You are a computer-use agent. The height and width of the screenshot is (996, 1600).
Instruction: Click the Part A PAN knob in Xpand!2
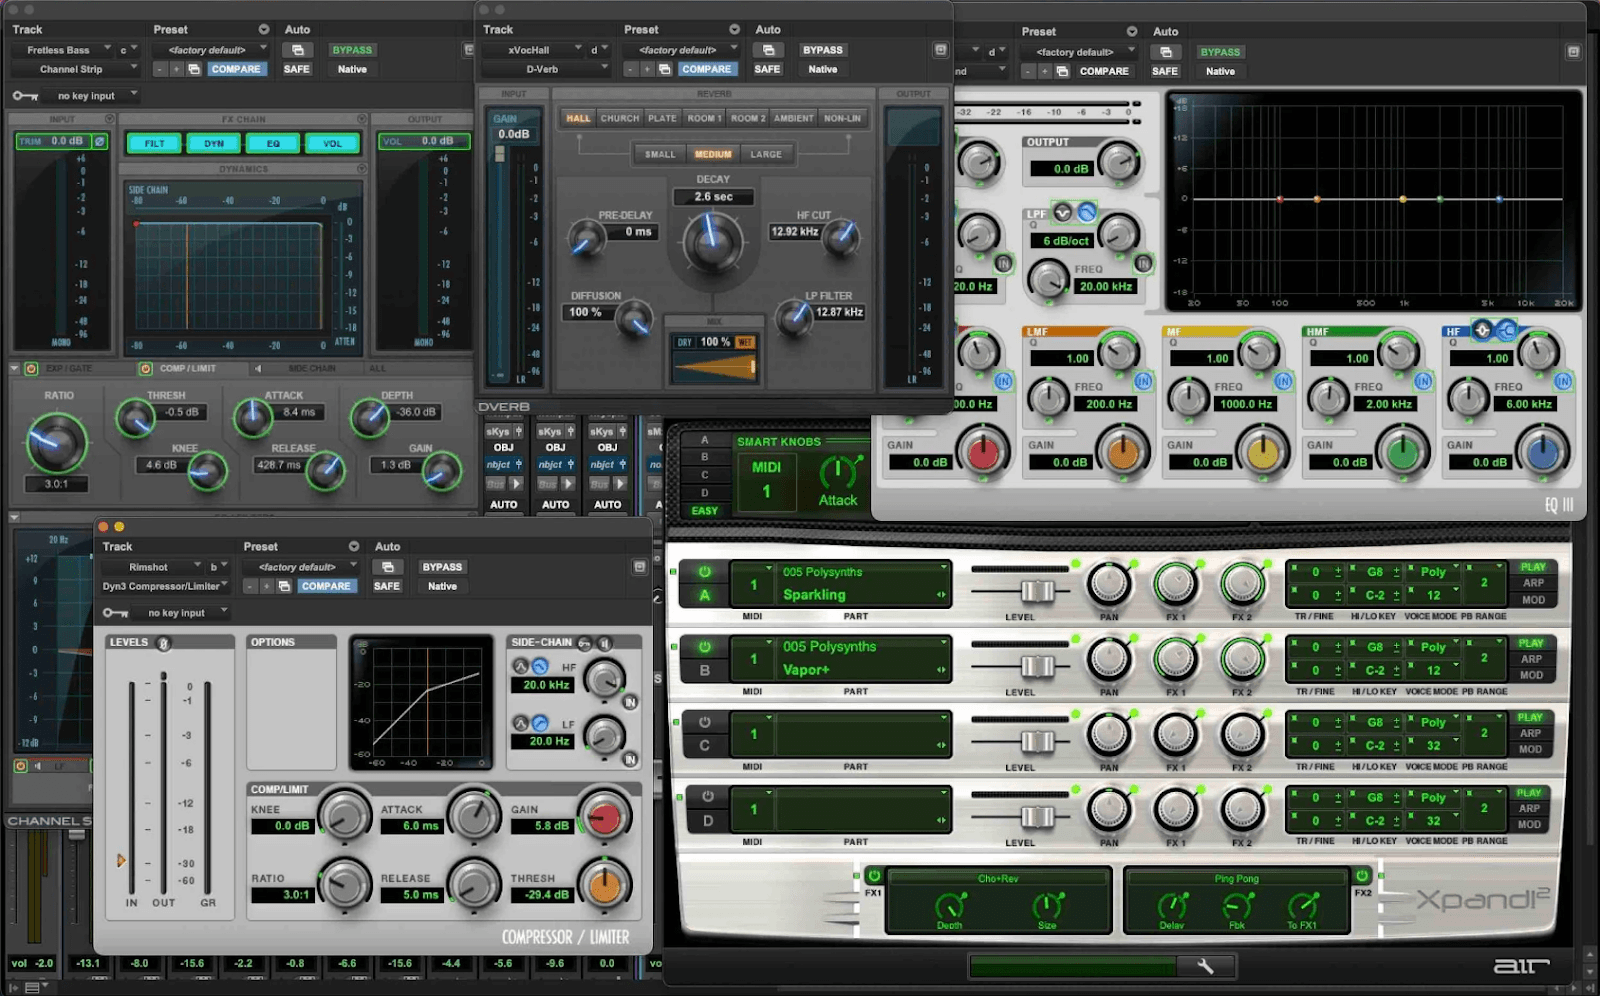point(1108,584)
